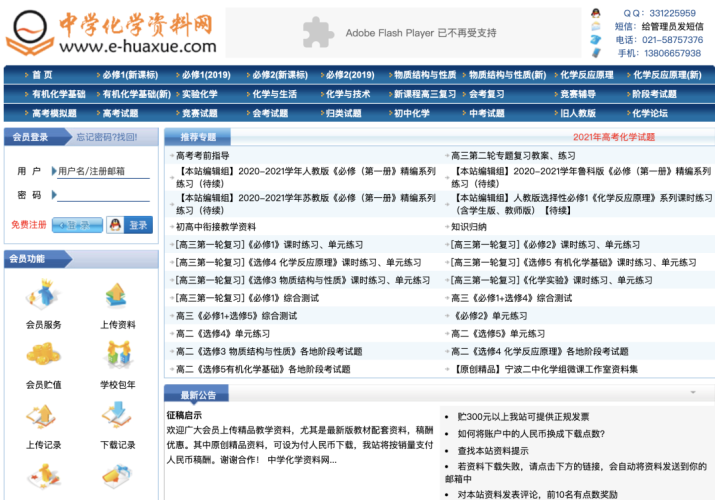Open the 会员贮值 gold coins icon
The height and width of the screenshot is (500, 715).
44,356
